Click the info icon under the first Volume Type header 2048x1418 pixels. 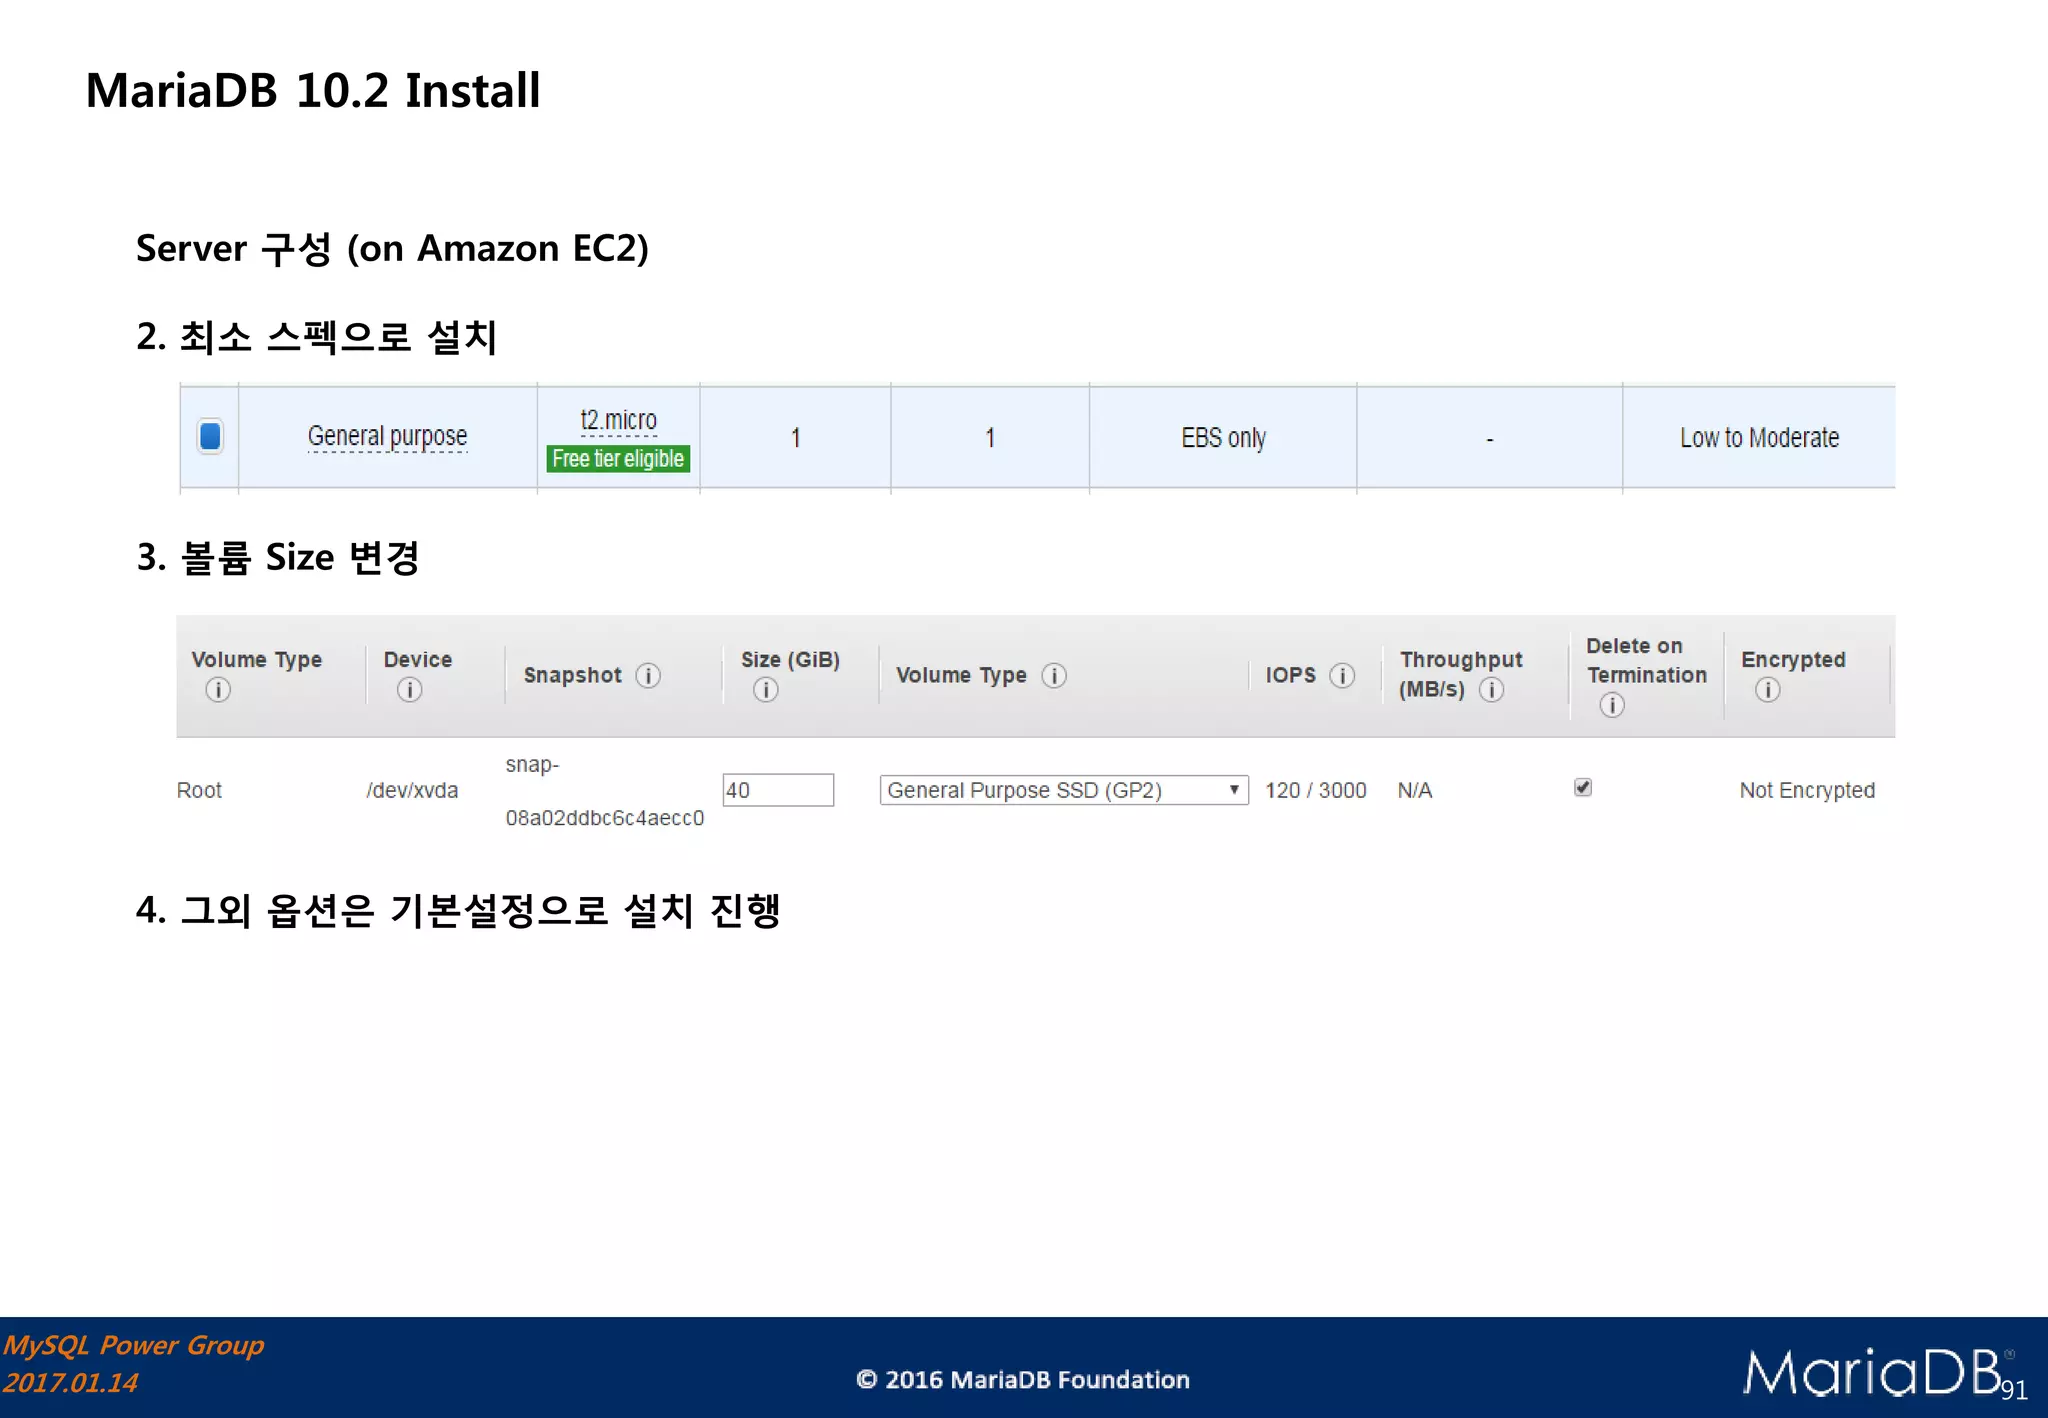click(x=218, y=689)
